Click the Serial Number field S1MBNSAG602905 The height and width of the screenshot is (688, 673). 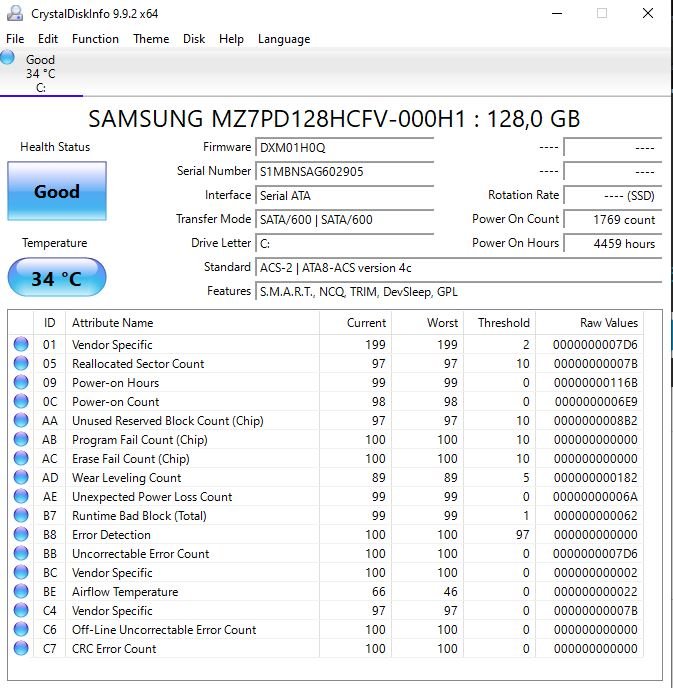click(344, 171)
